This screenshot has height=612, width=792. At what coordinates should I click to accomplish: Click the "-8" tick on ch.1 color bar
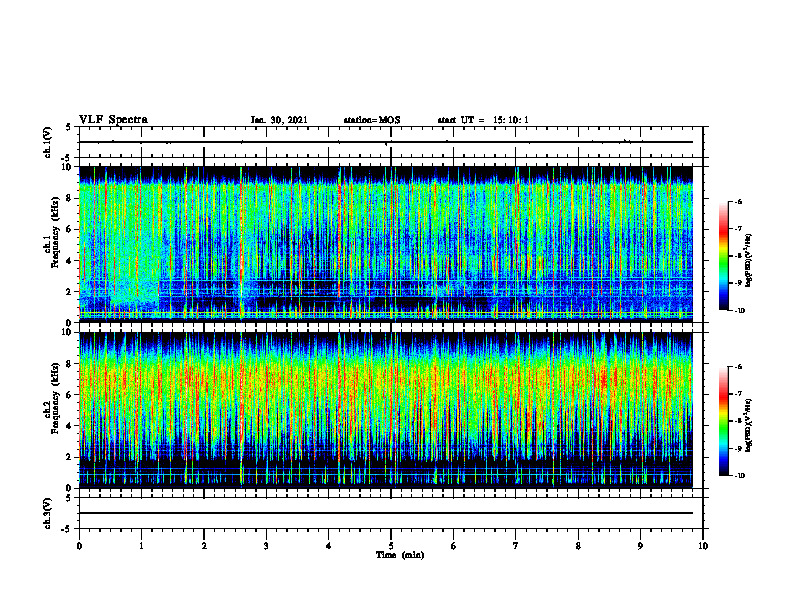point(739,256)
